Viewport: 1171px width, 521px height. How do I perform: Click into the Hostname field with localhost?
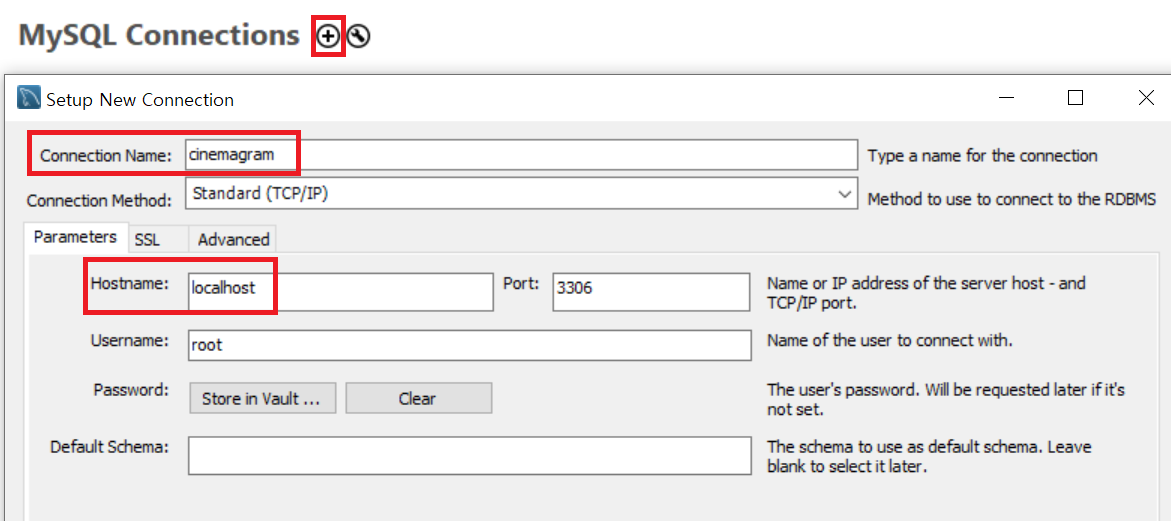coord(341,291)
